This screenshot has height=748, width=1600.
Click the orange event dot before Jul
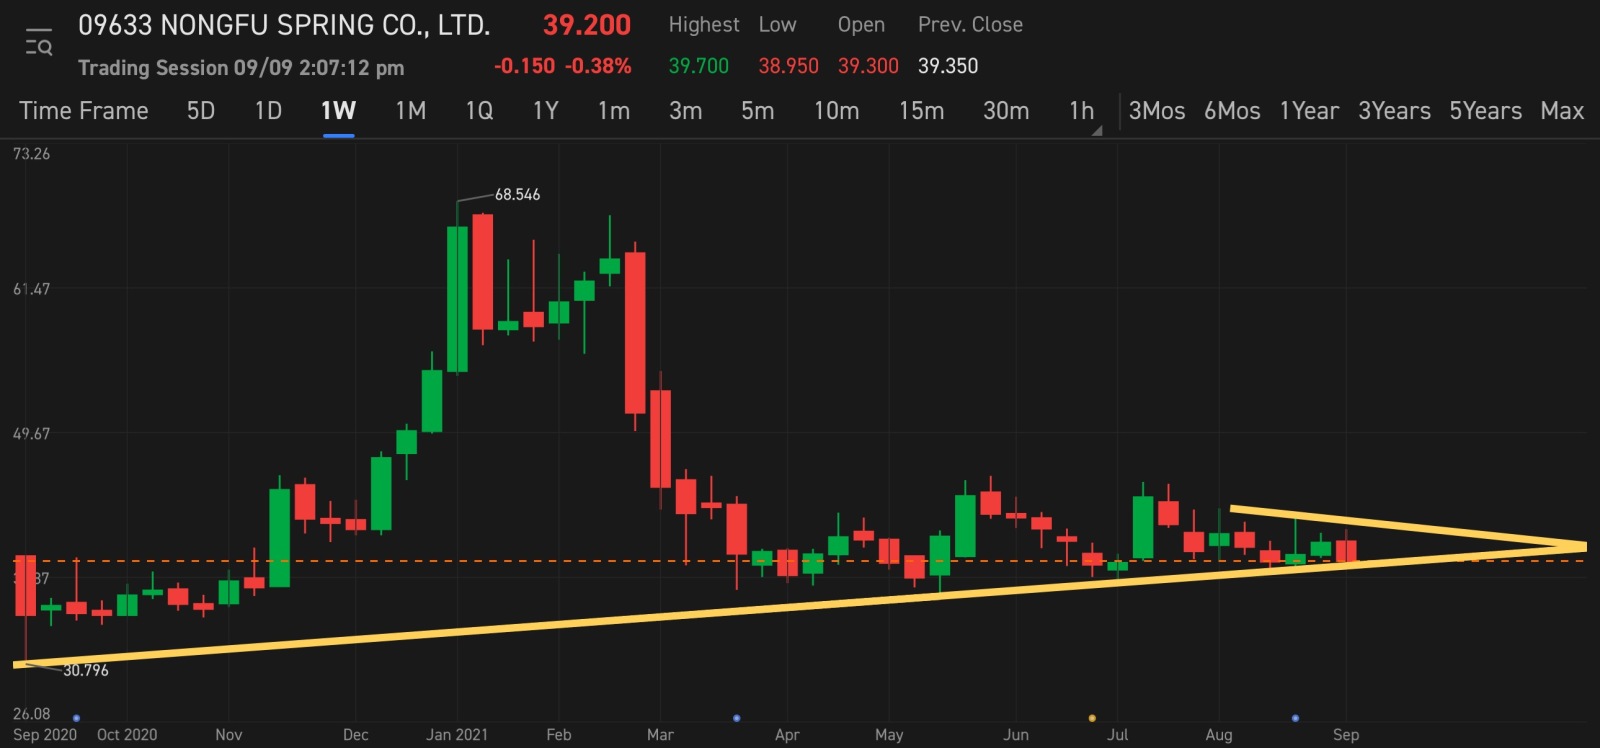(1092, 718)
